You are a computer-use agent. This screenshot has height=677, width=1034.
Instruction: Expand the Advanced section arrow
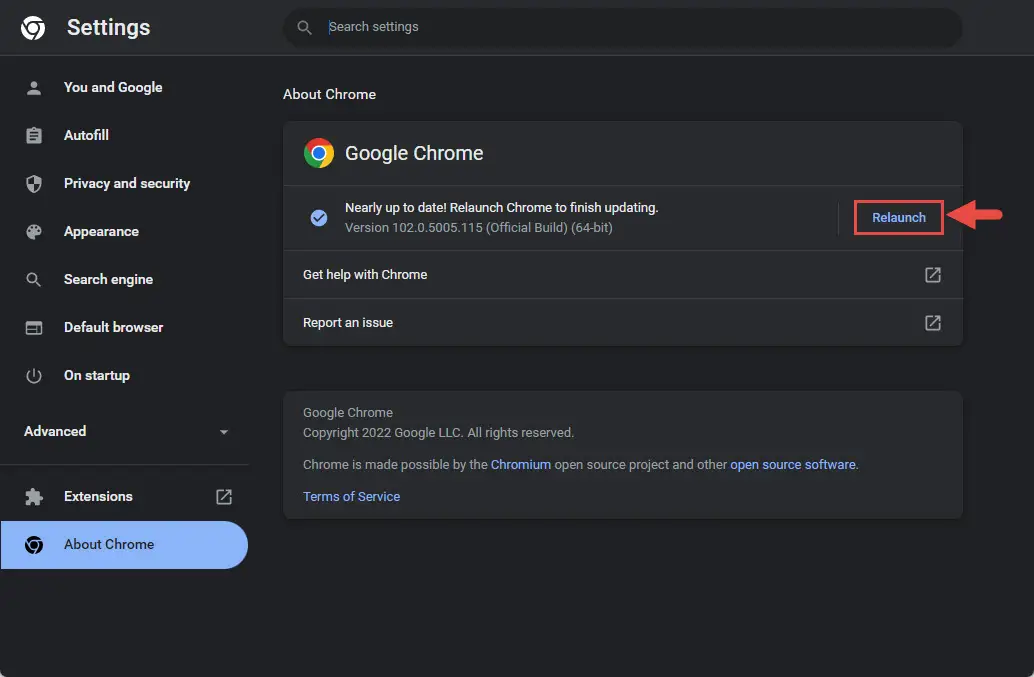click(x=224, y=432)
